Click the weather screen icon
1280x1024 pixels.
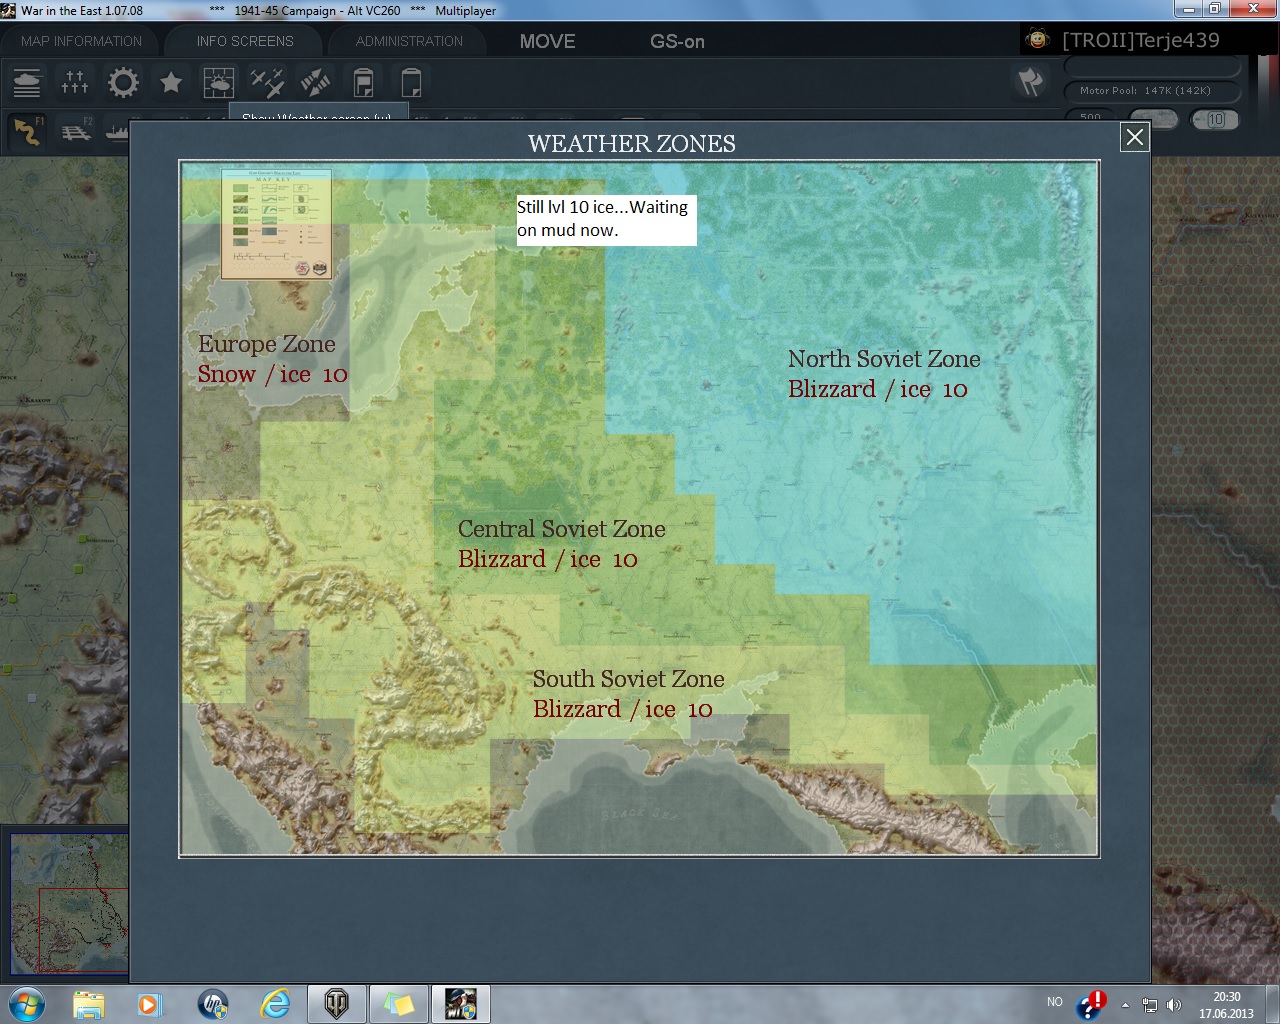(x=218, y=82)
